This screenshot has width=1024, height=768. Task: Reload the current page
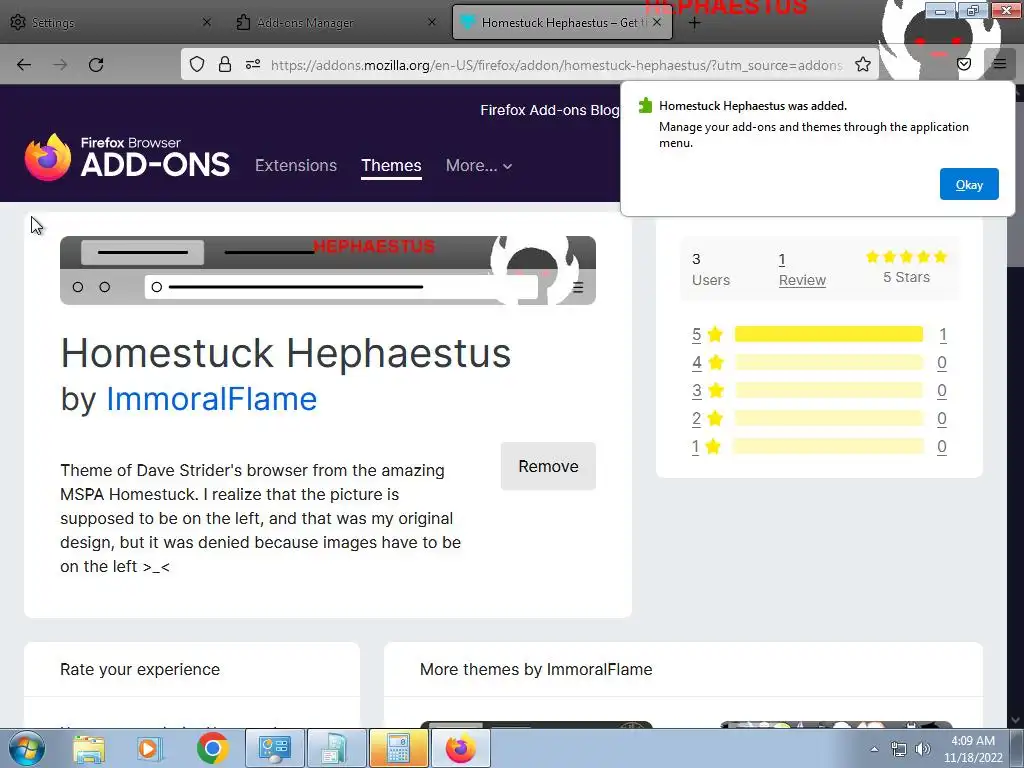tap(96, 65)
